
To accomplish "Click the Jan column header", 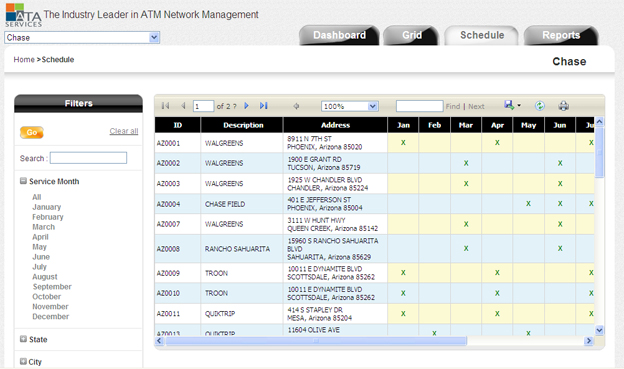I will tap(403, 125).
